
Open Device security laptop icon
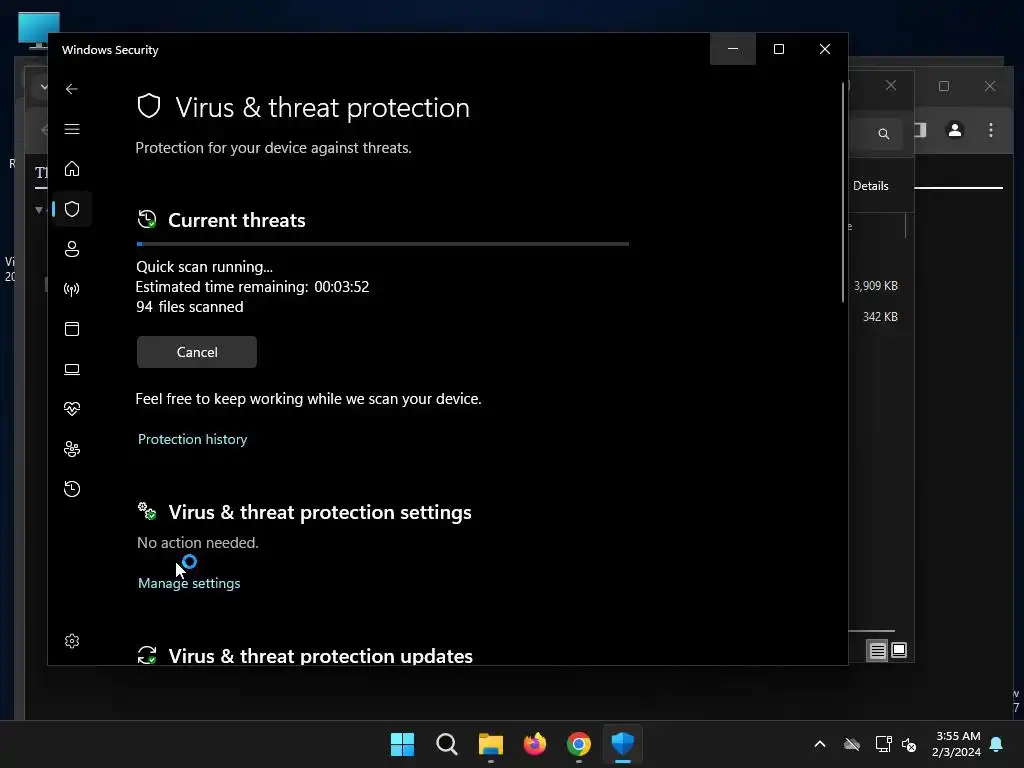click(x=72, y=370)
